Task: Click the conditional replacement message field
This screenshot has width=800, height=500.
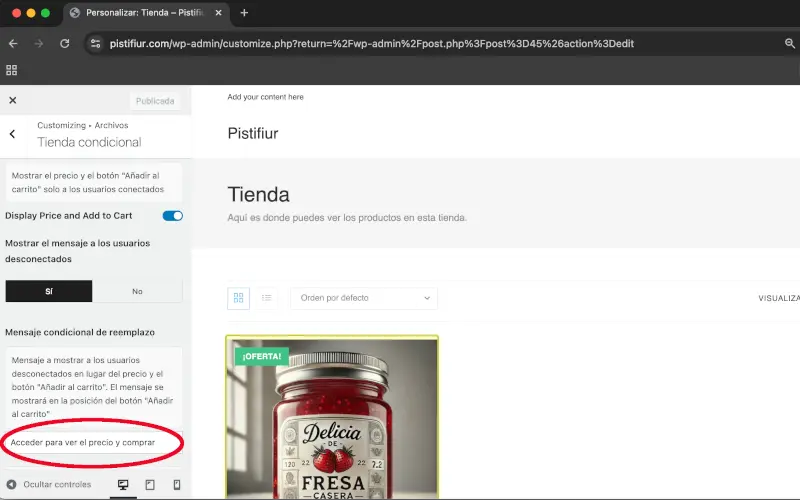Action: pyautogui.click(x=94, y=442)
